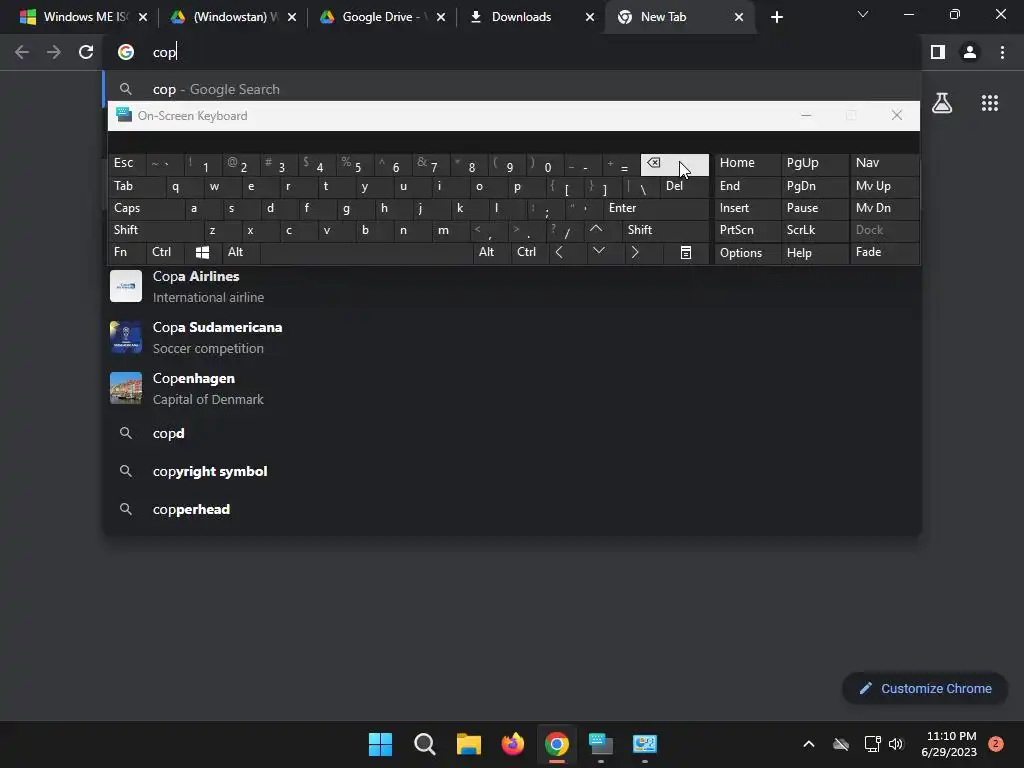Image resolution: width=1024 pixels, height=768 pixels.
Task: Click the On-Screen Keyboard taskbar icon
Action: click(601, 744)
